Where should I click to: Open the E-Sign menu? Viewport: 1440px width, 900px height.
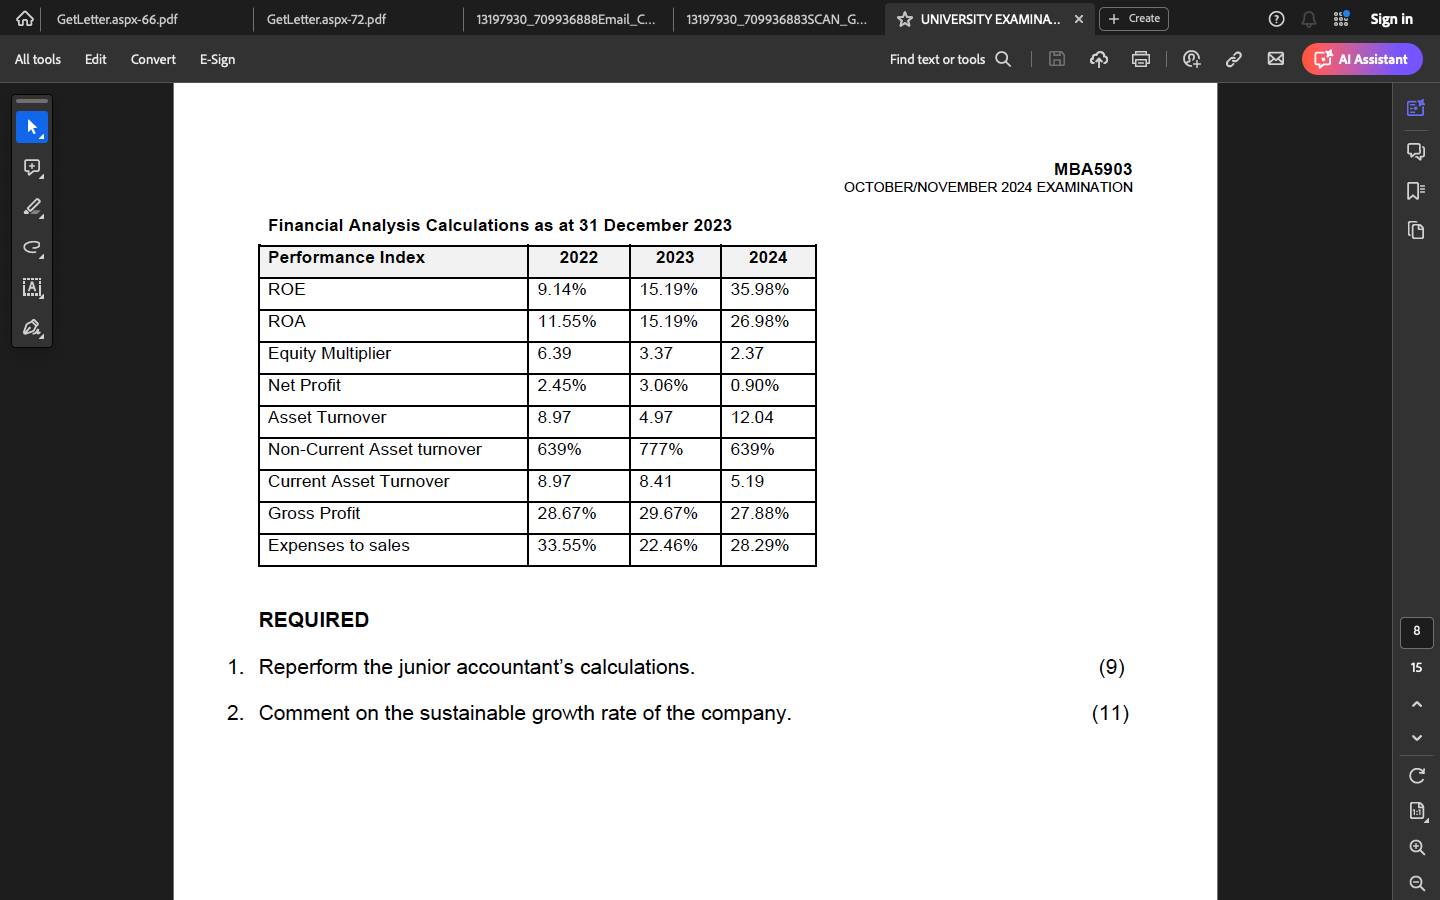217,59
